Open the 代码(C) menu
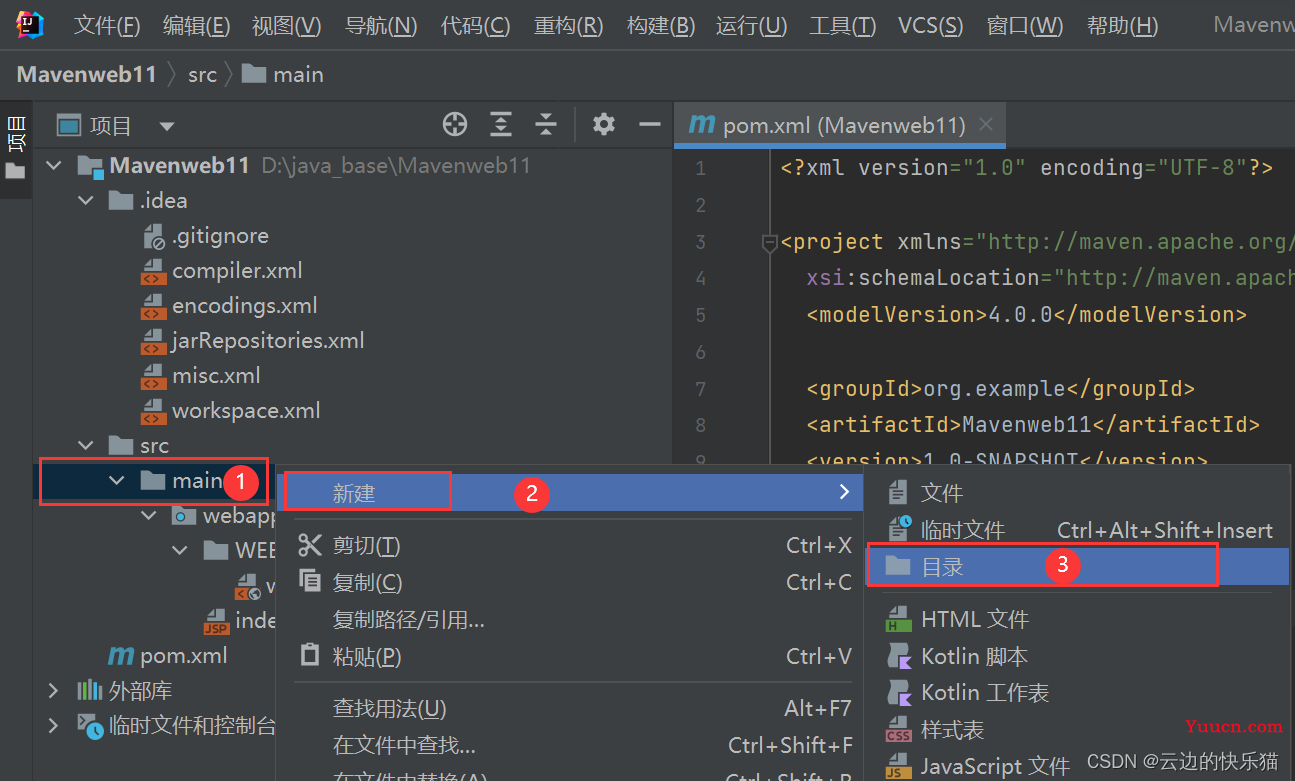Viewport: 1295px width, 781px height. click(475, 26)
